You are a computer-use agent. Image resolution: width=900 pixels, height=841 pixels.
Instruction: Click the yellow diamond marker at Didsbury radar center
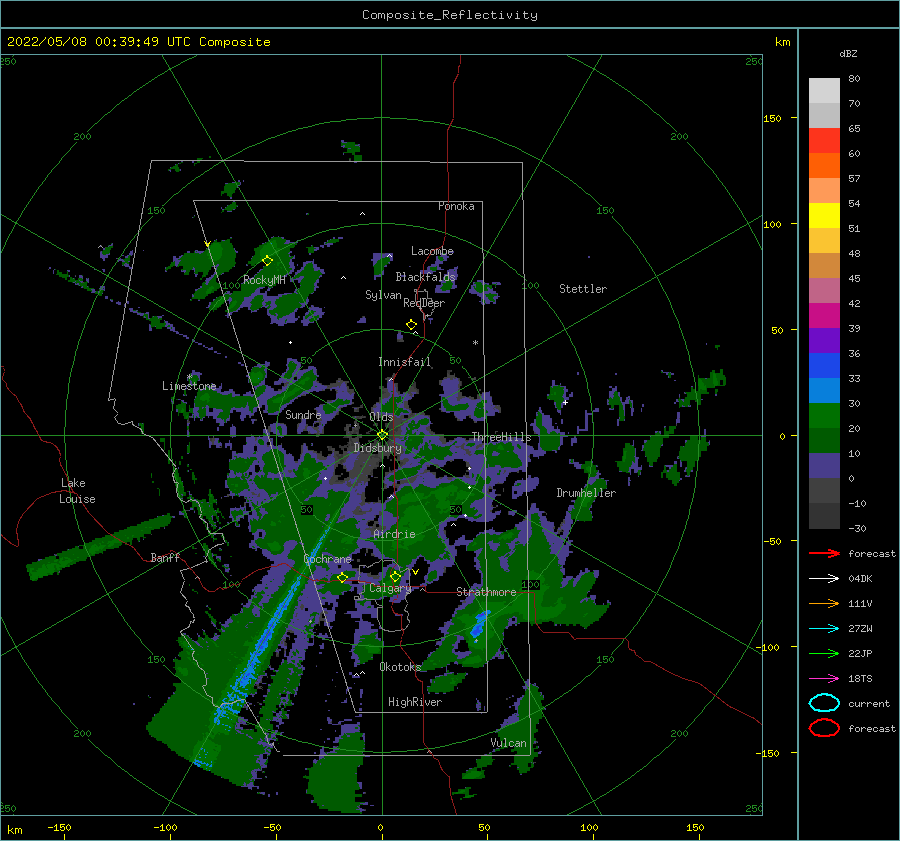pos(382,435)
